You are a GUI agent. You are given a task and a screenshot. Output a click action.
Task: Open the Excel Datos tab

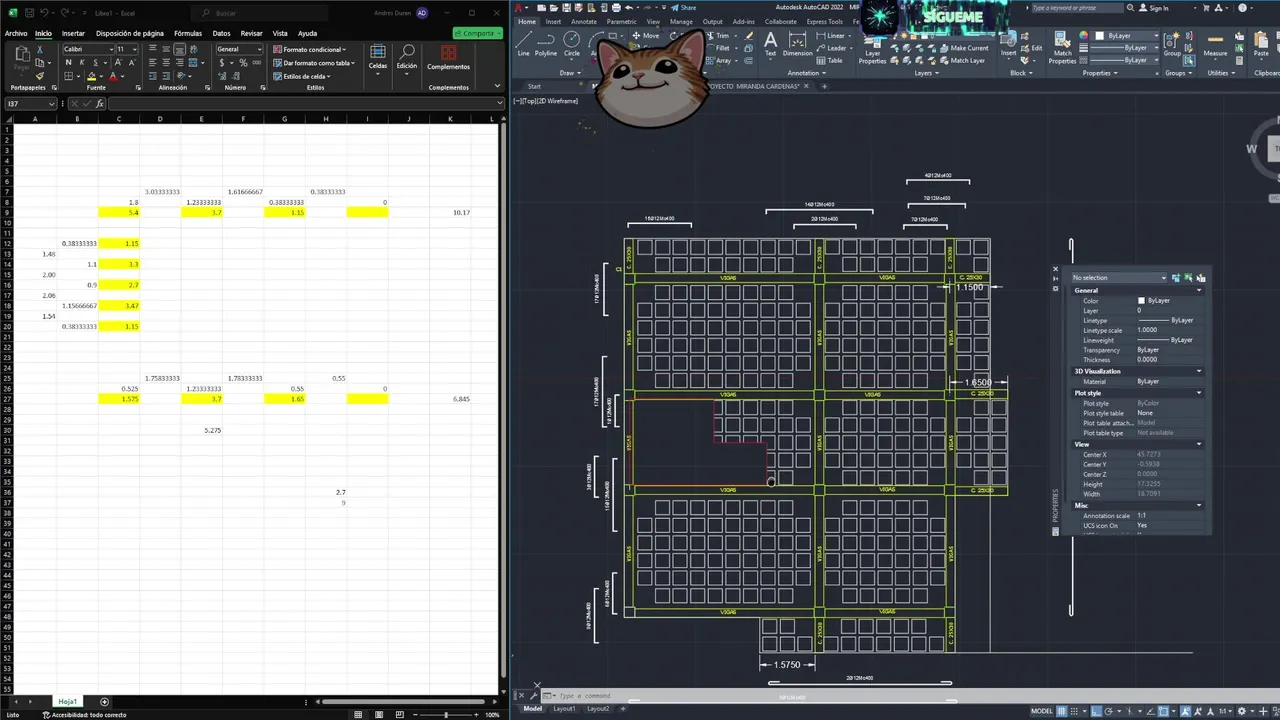click(221, 33)
